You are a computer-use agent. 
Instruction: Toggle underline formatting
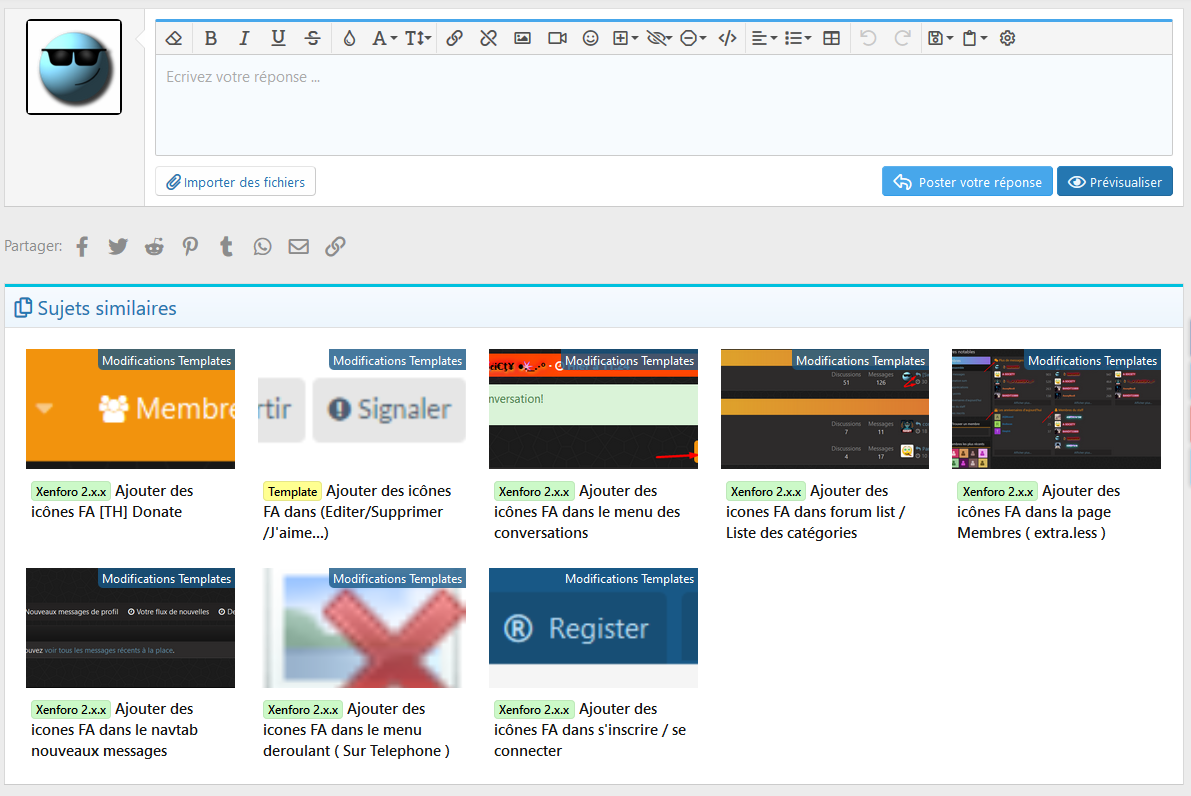(278, 38)
